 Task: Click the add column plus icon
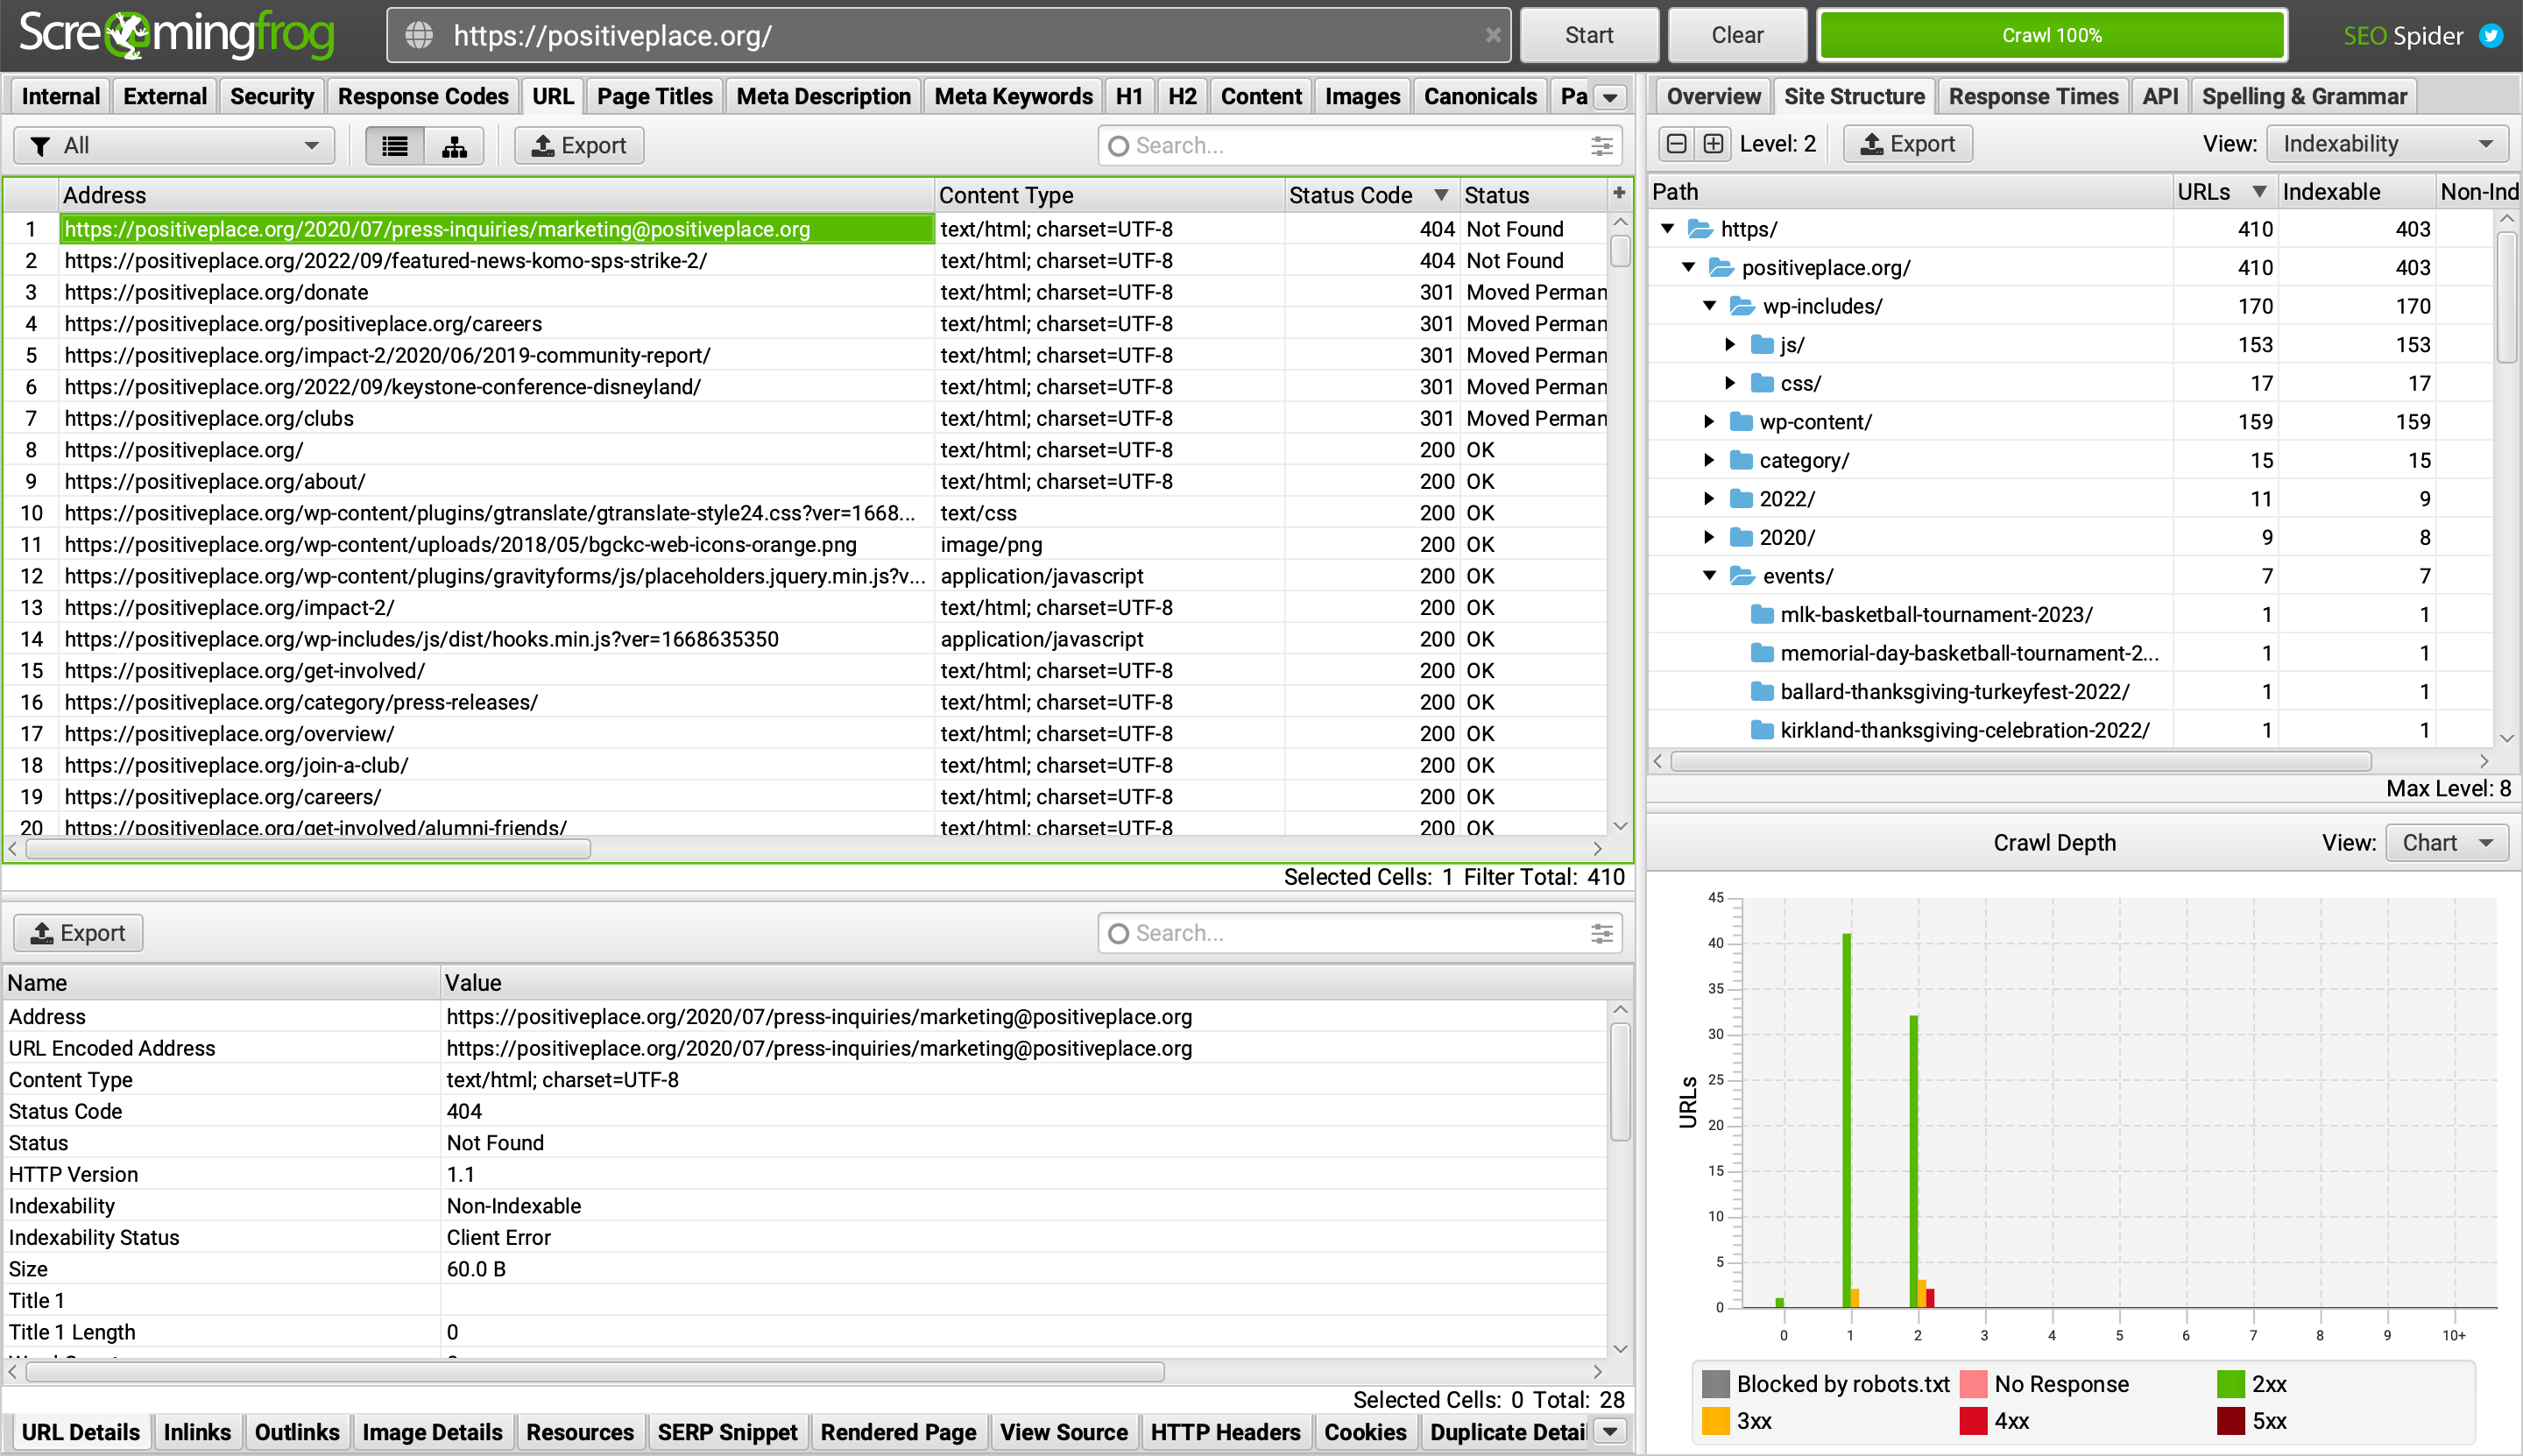[x=1617, y=192]
